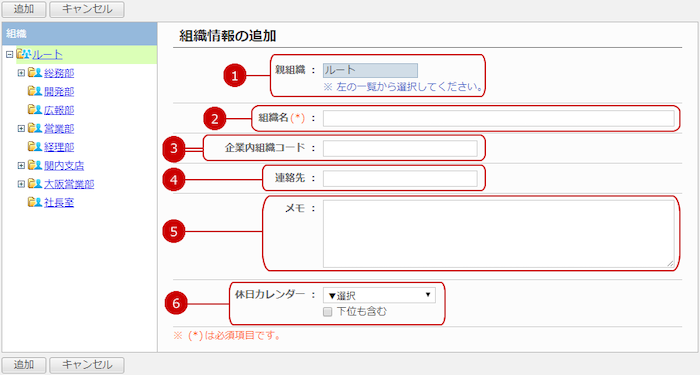This screenshot has width=700, height=375.
Task: Select the 大阪営業部 organization link
Action: pyautogui.click(x=69, y=184)
